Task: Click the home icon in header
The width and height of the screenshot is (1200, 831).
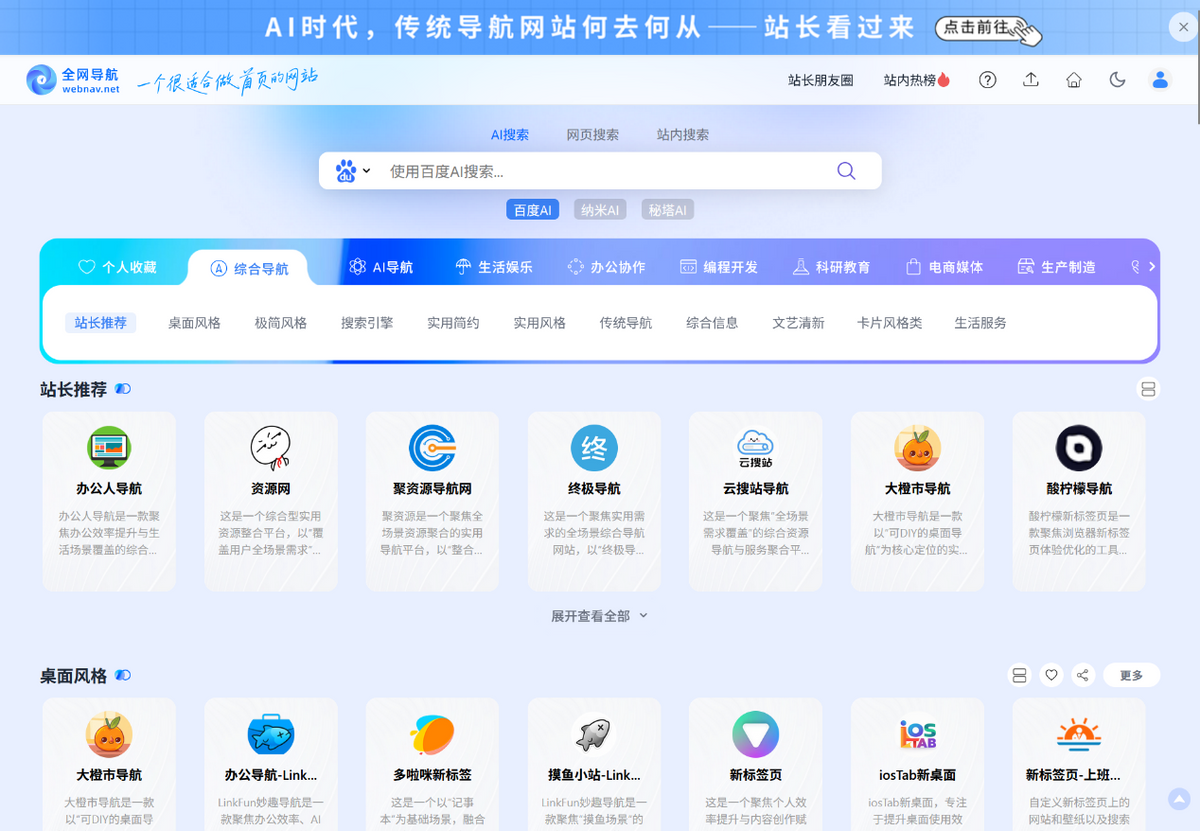Action: tap(1074, 80)
